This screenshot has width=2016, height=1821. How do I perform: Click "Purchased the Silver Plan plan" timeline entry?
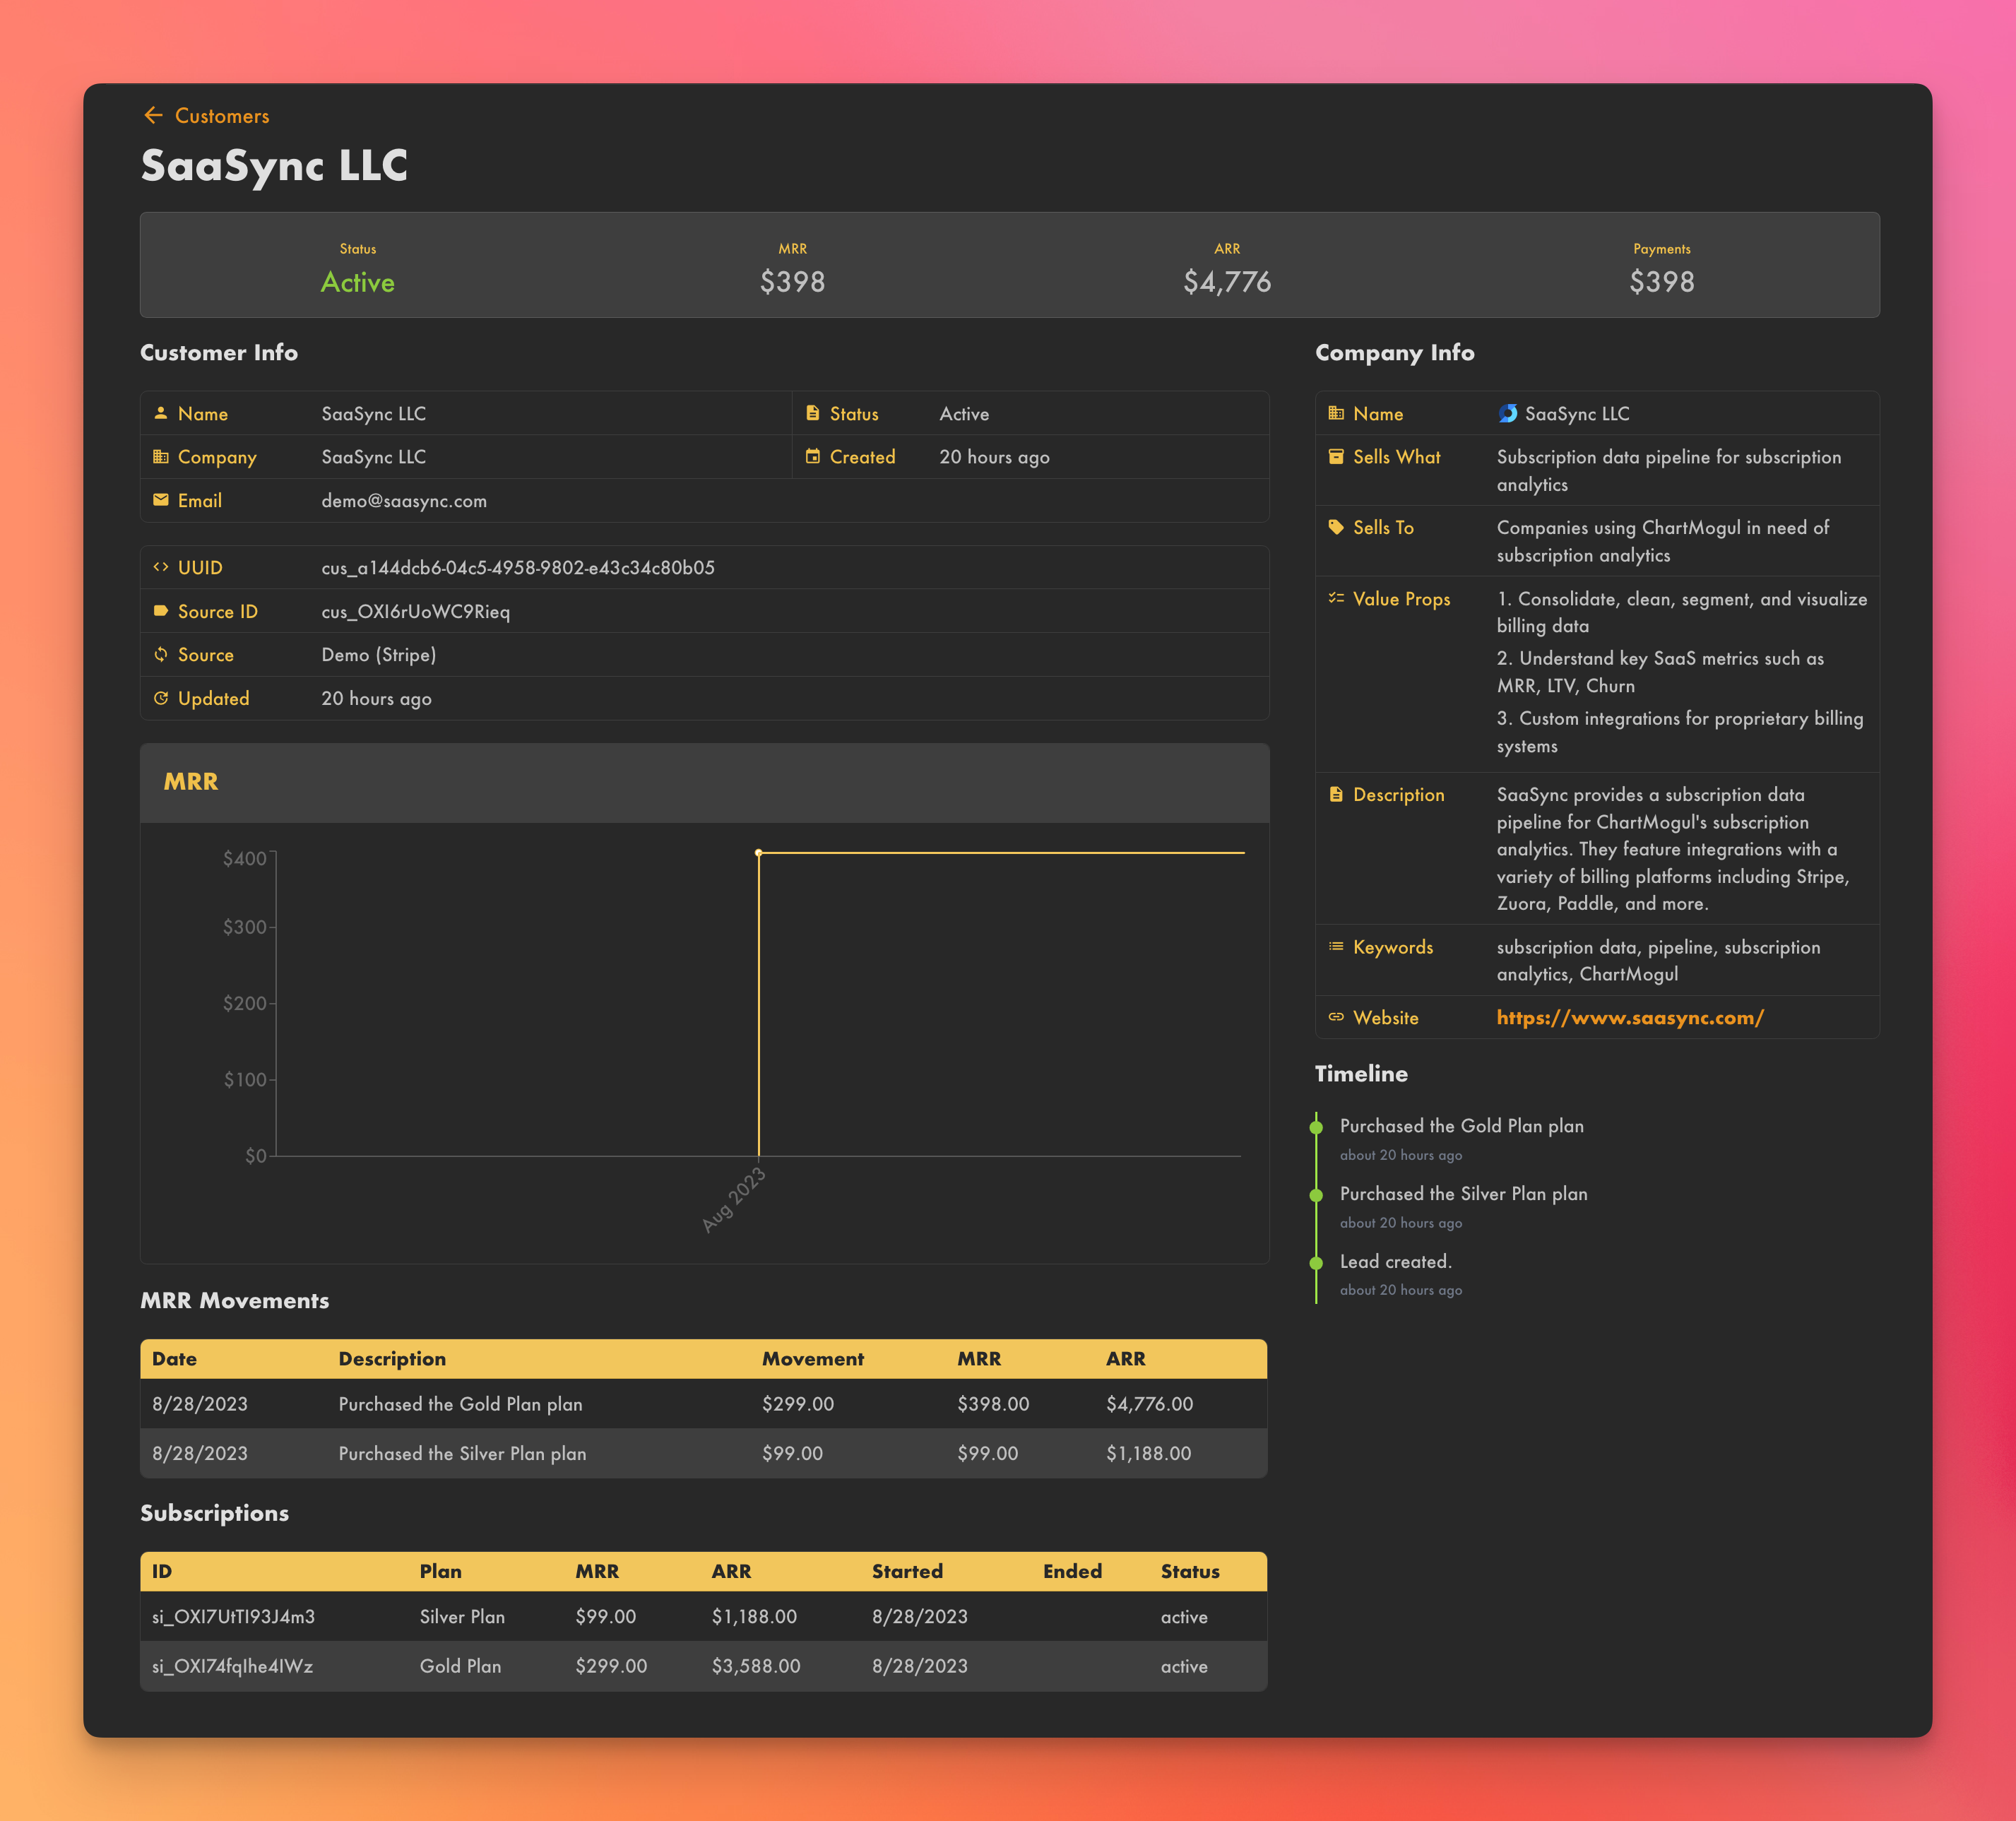(x=1463, y=1194)
